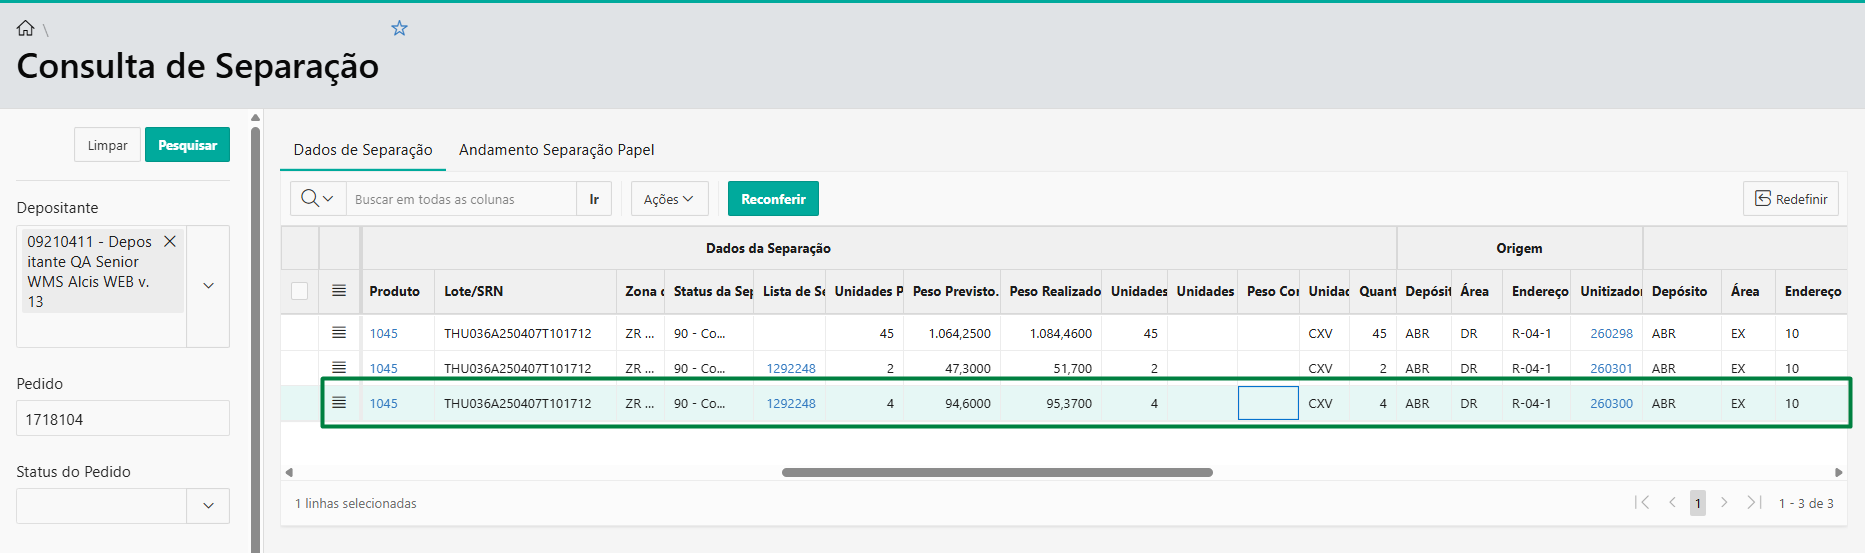1865x553 pixels.
Task: Sort by Produto column header
Action: 395,291
